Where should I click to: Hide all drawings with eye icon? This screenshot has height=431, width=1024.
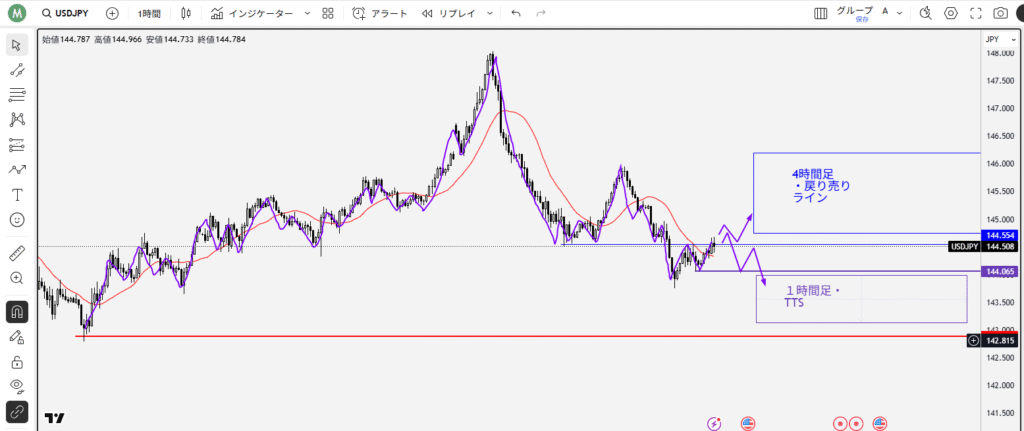[17, 386]
